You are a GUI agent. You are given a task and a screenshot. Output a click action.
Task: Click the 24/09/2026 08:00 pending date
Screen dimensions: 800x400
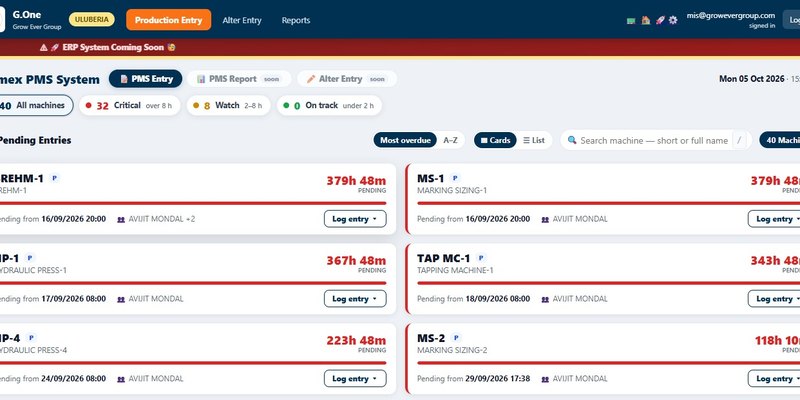73,379
